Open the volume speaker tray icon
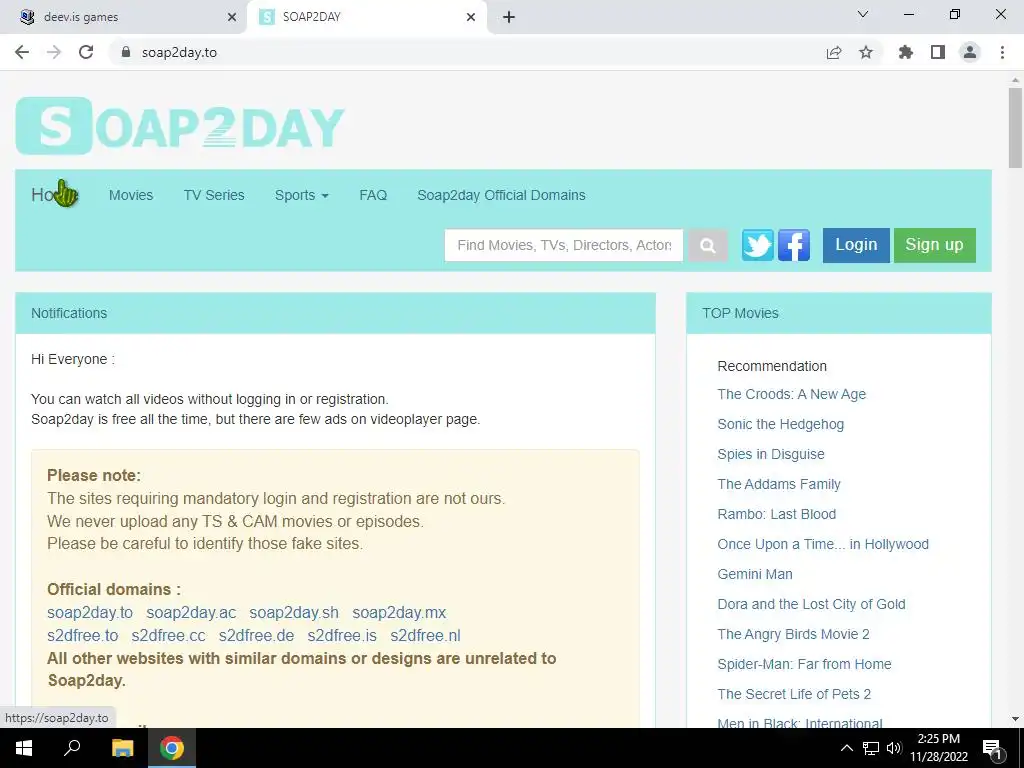Viewport: 1024px width, 768px height. coord(894,748)
